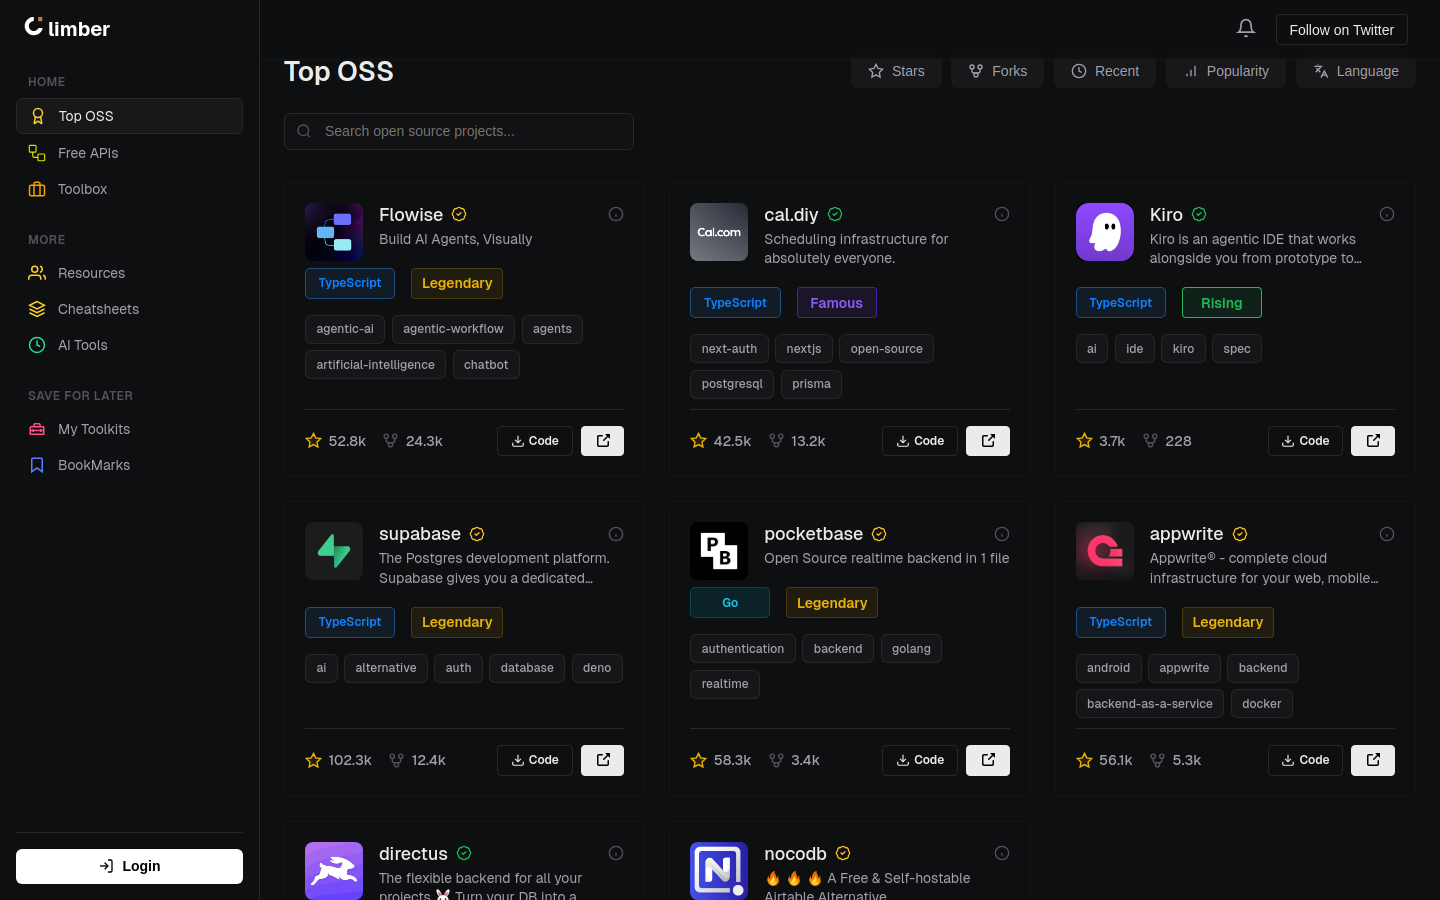Open My Toolkits
Screen dimensions: 1440x900
129,429
